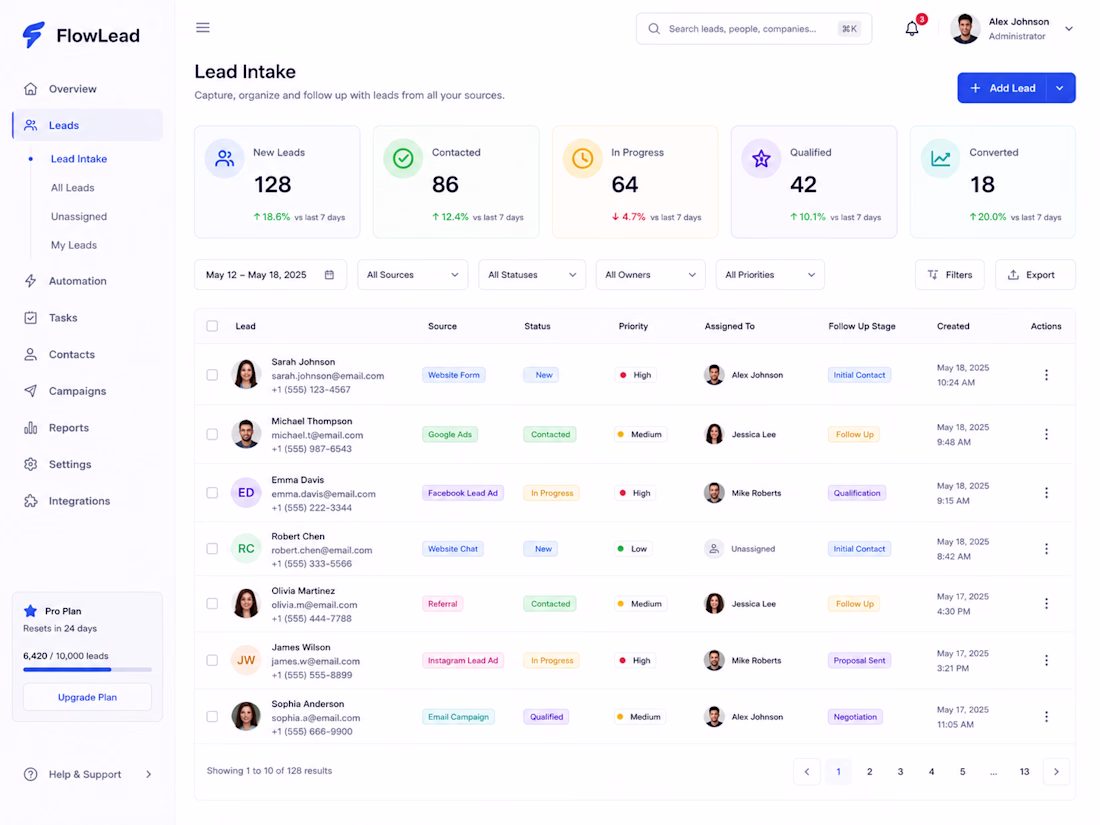
Task: Check Olivia Martinez's row checkbox
Action: click(x=212, y=603)
